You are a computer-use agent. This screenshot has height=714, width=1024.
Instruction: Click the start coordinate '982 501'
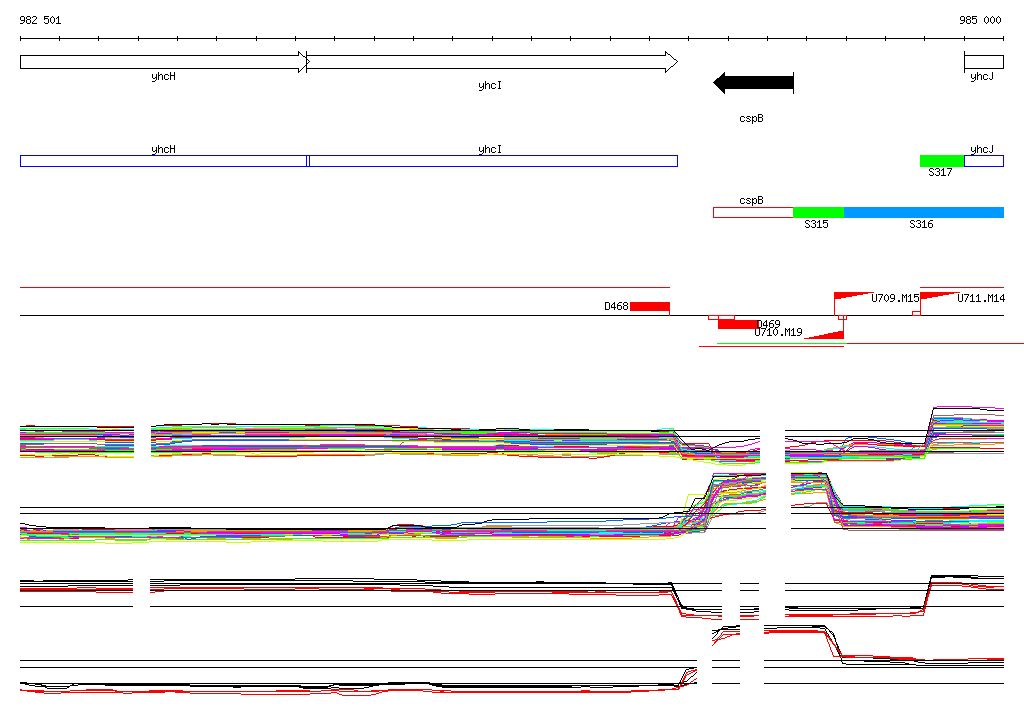[x=40, y=20]
